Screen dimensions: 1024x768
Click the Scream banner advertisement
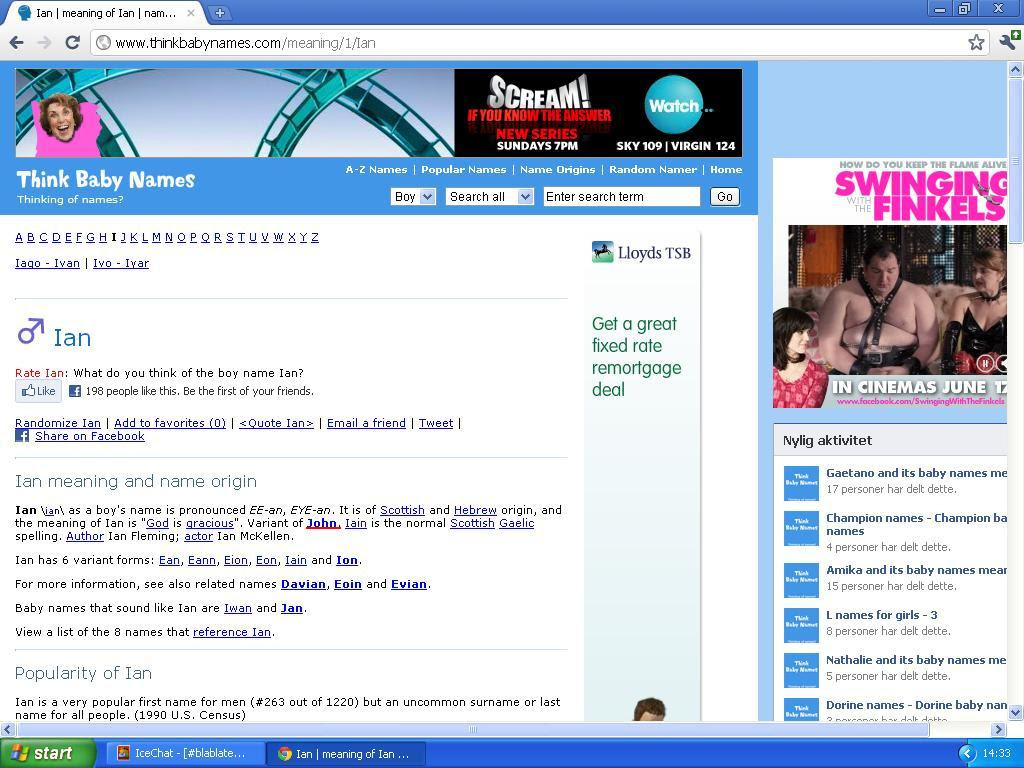[379, 113]
